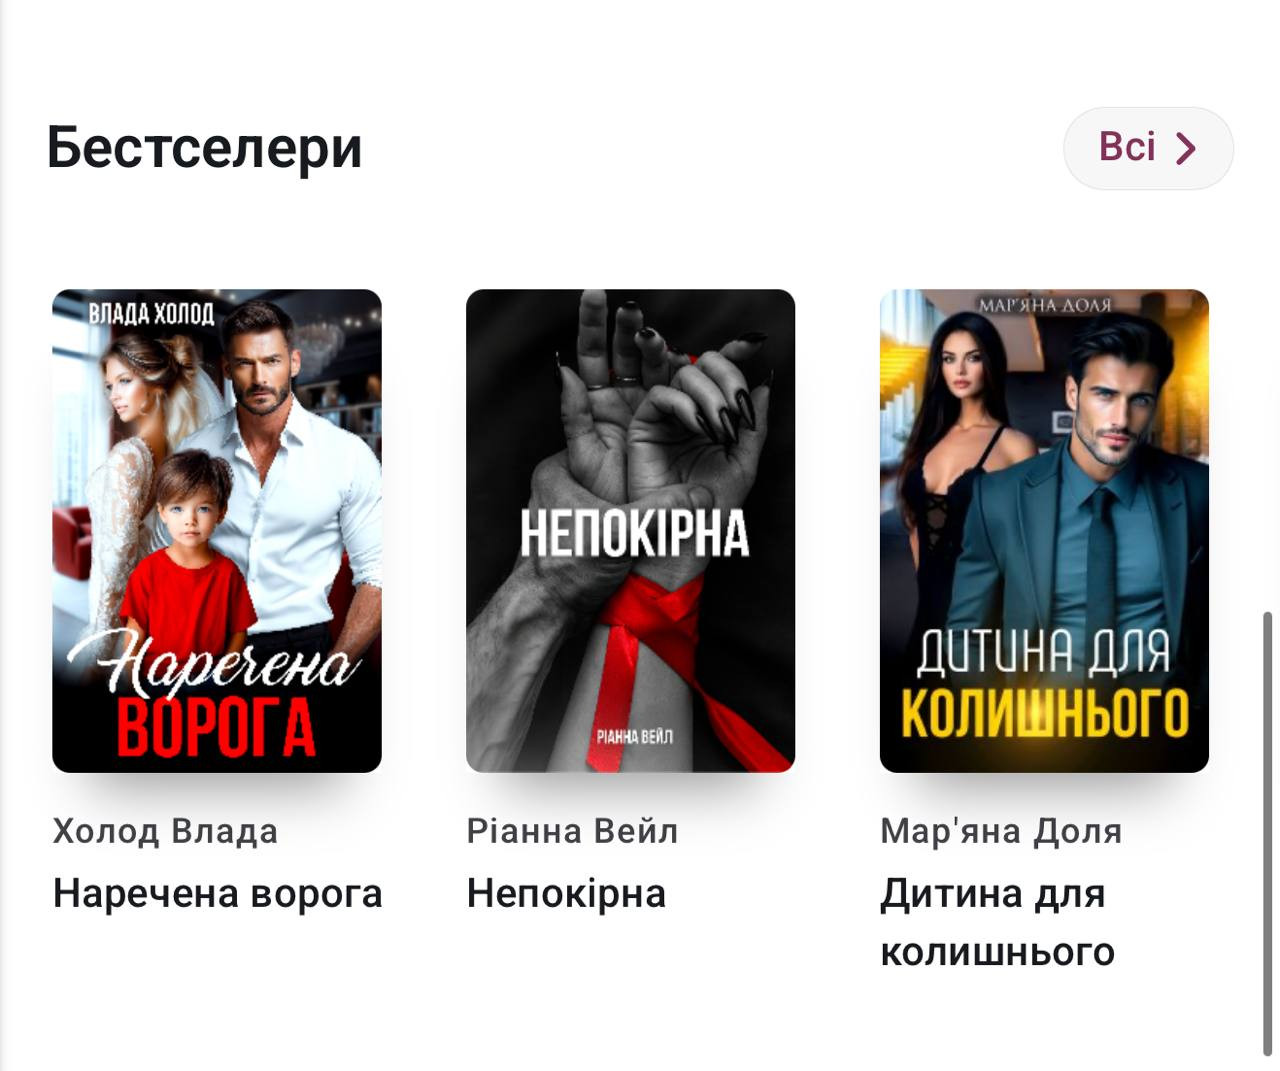Open the Наречена ворога book cover
The image size is (1280, 1071).
click(x=217, y=531)
